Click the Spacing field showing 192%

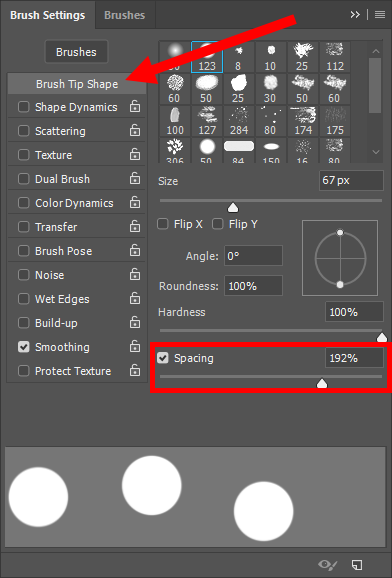click(354, 358)
